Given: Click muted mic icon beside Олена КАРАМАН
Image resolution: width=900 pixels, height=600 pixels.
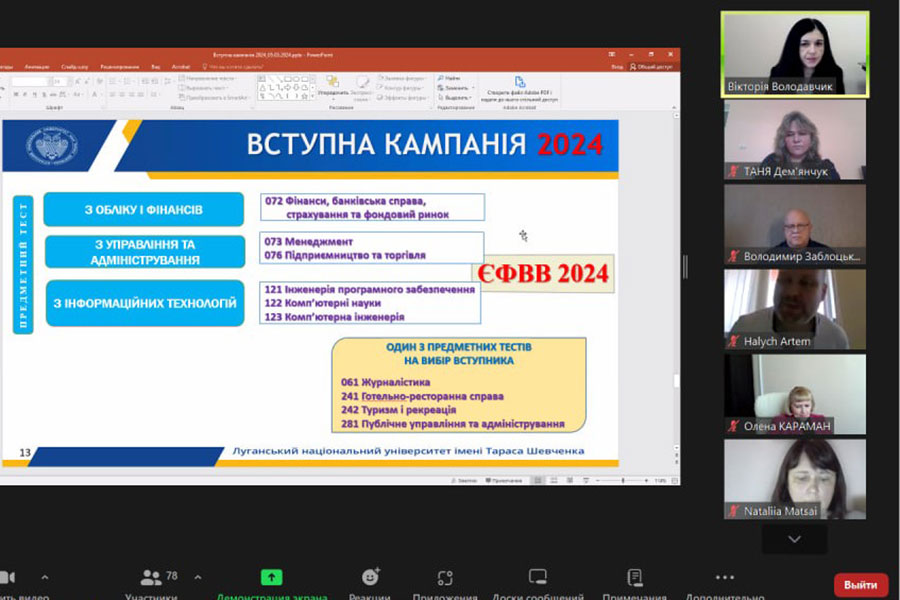Looking at the screenshot, I should 734,426.
